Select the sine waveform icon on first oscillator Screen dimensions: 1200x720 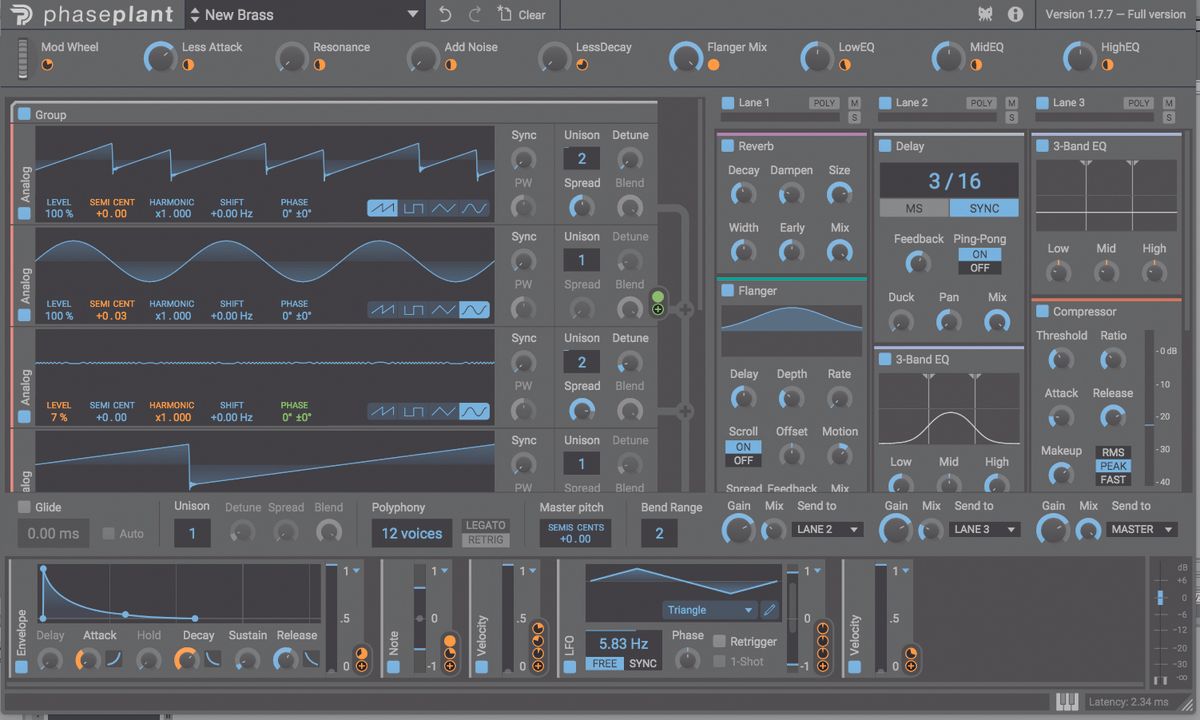coord(475,208)
